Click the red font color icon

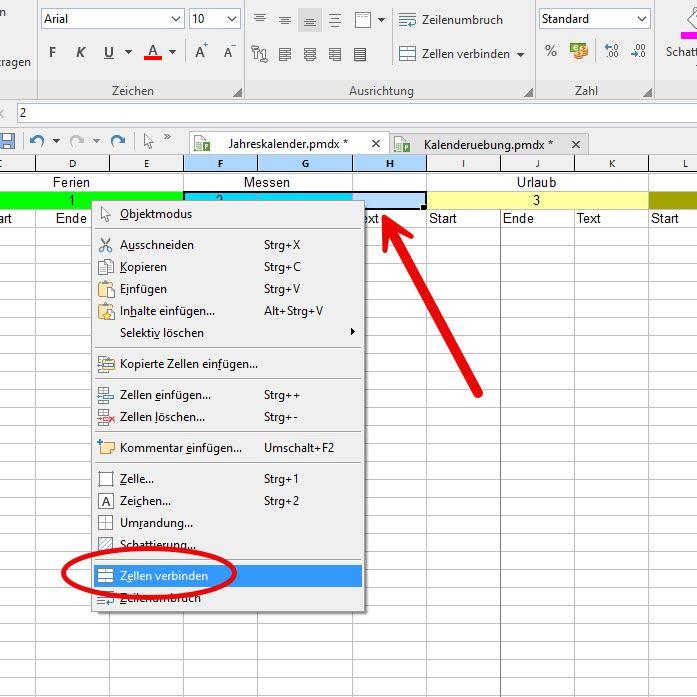click(x=153, y=52)
